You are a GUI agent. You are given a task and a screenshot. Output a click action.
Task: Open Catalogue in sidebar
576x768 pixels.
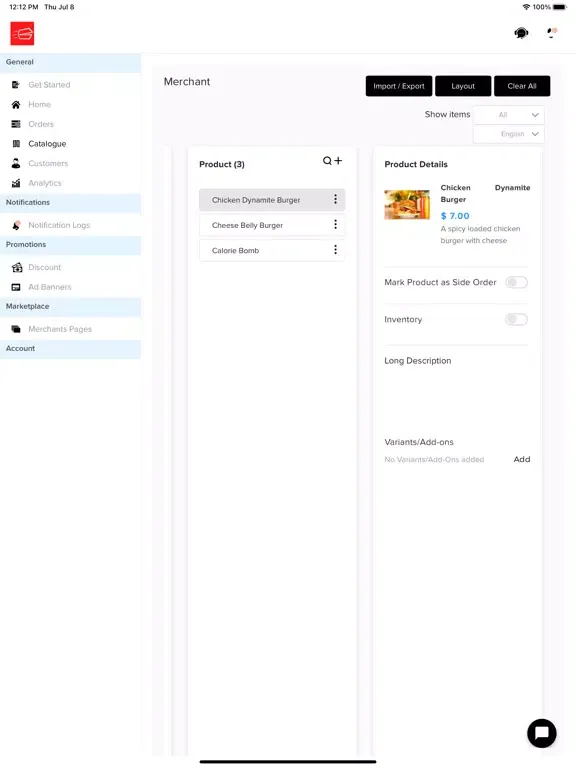(47, 144)
